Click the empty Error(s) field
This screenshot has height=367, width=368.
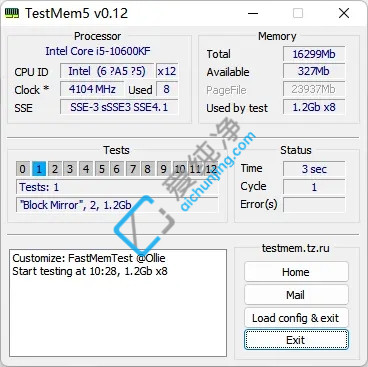[314, 204]
